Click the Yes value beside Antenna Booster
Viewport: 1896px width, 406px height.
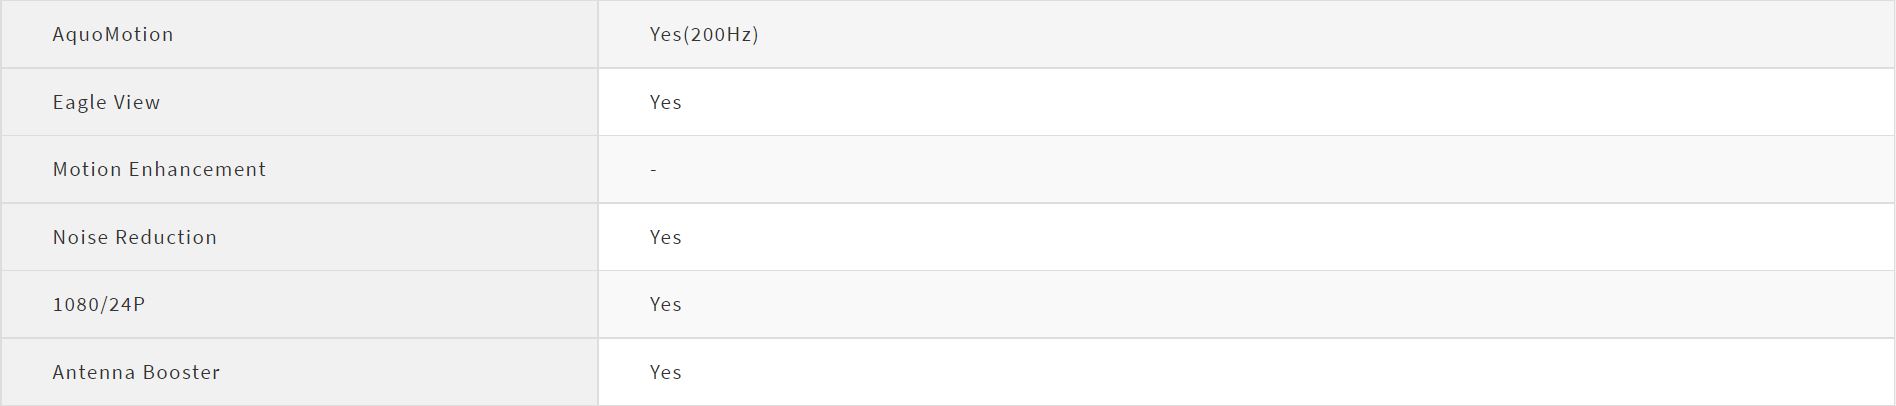665,372
